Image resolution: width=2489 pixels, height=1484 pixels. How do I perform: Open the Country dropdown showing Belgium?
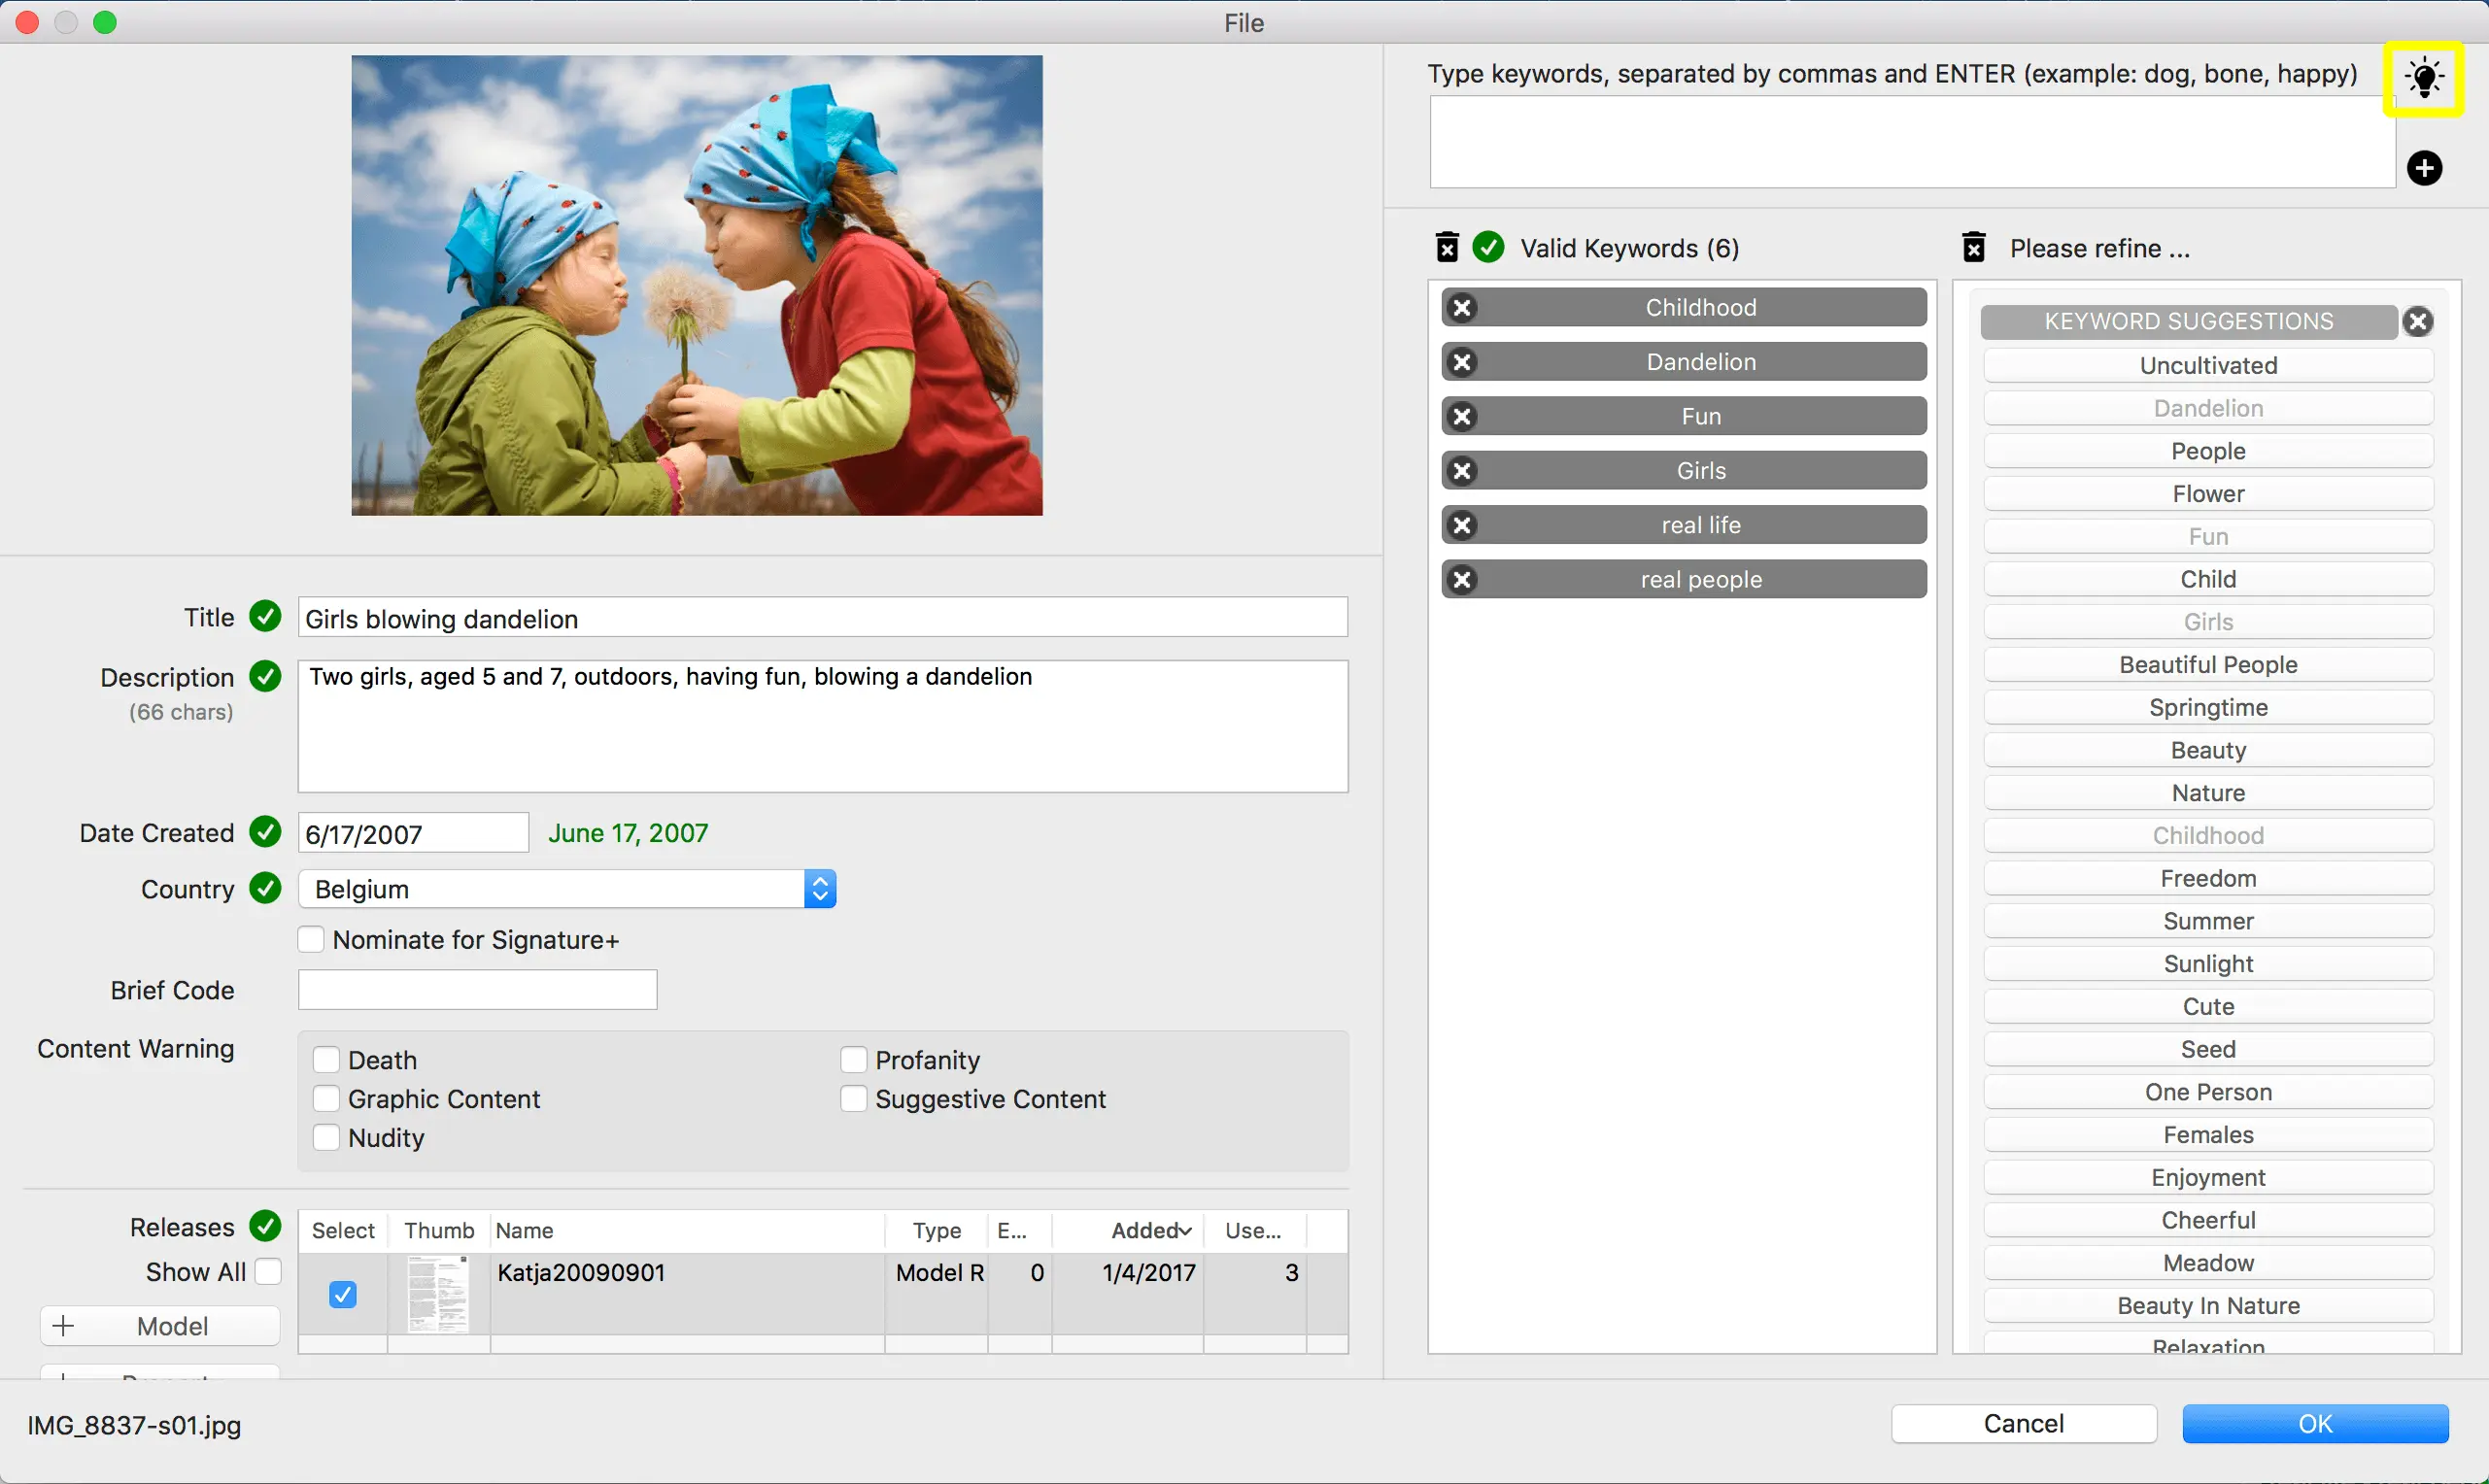(x=566, y=889)
